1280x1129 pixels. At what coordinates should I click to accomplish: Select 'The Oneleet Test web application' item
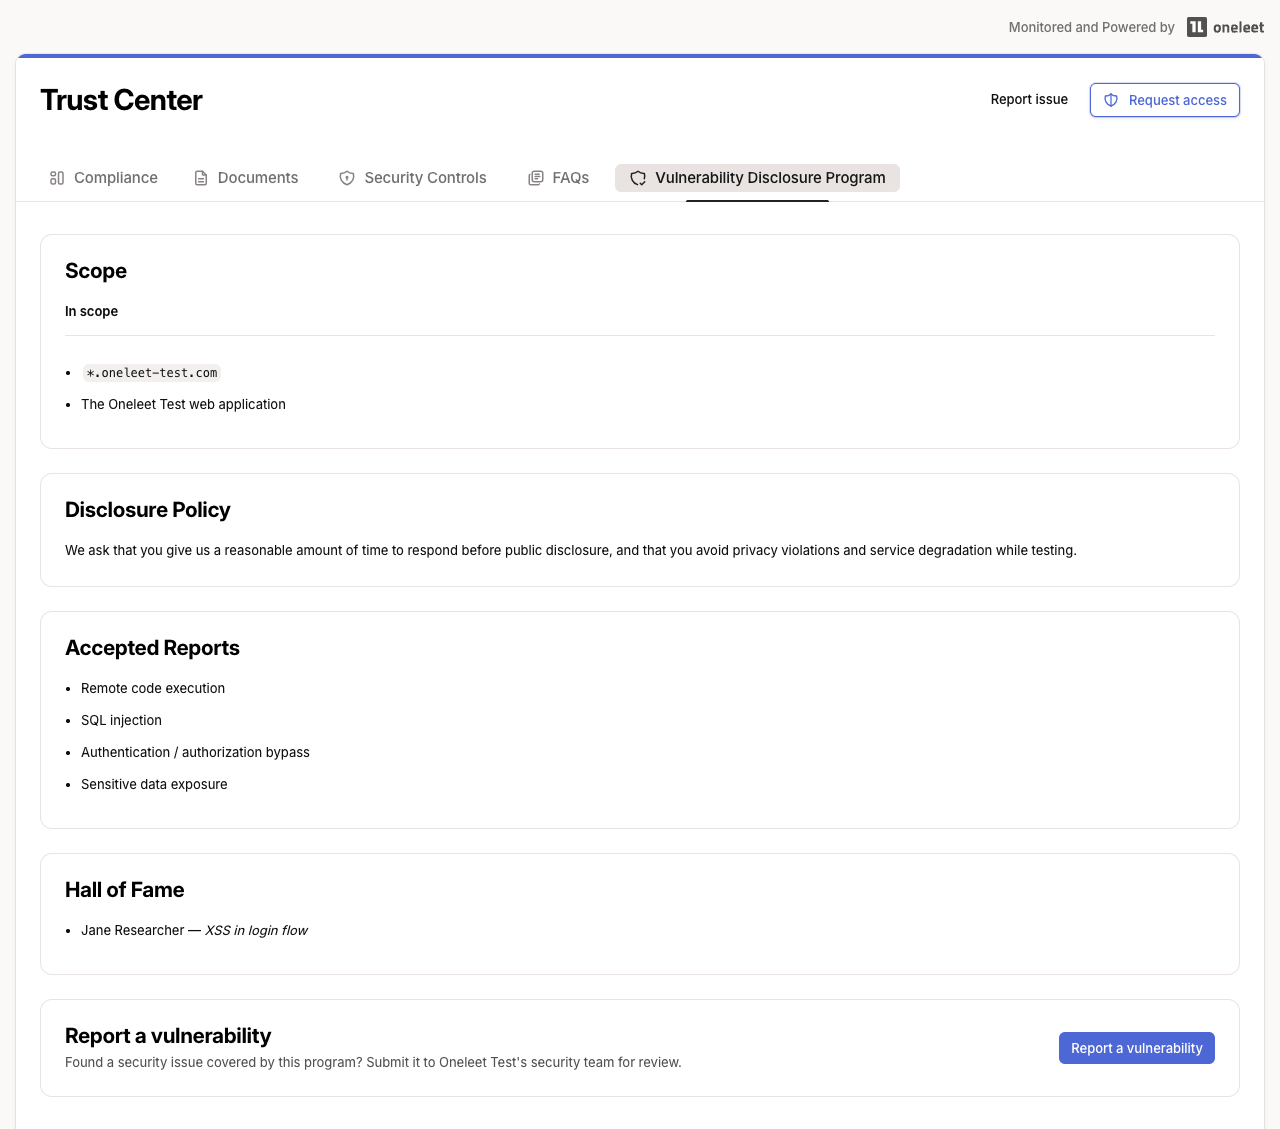pos(183,404)
